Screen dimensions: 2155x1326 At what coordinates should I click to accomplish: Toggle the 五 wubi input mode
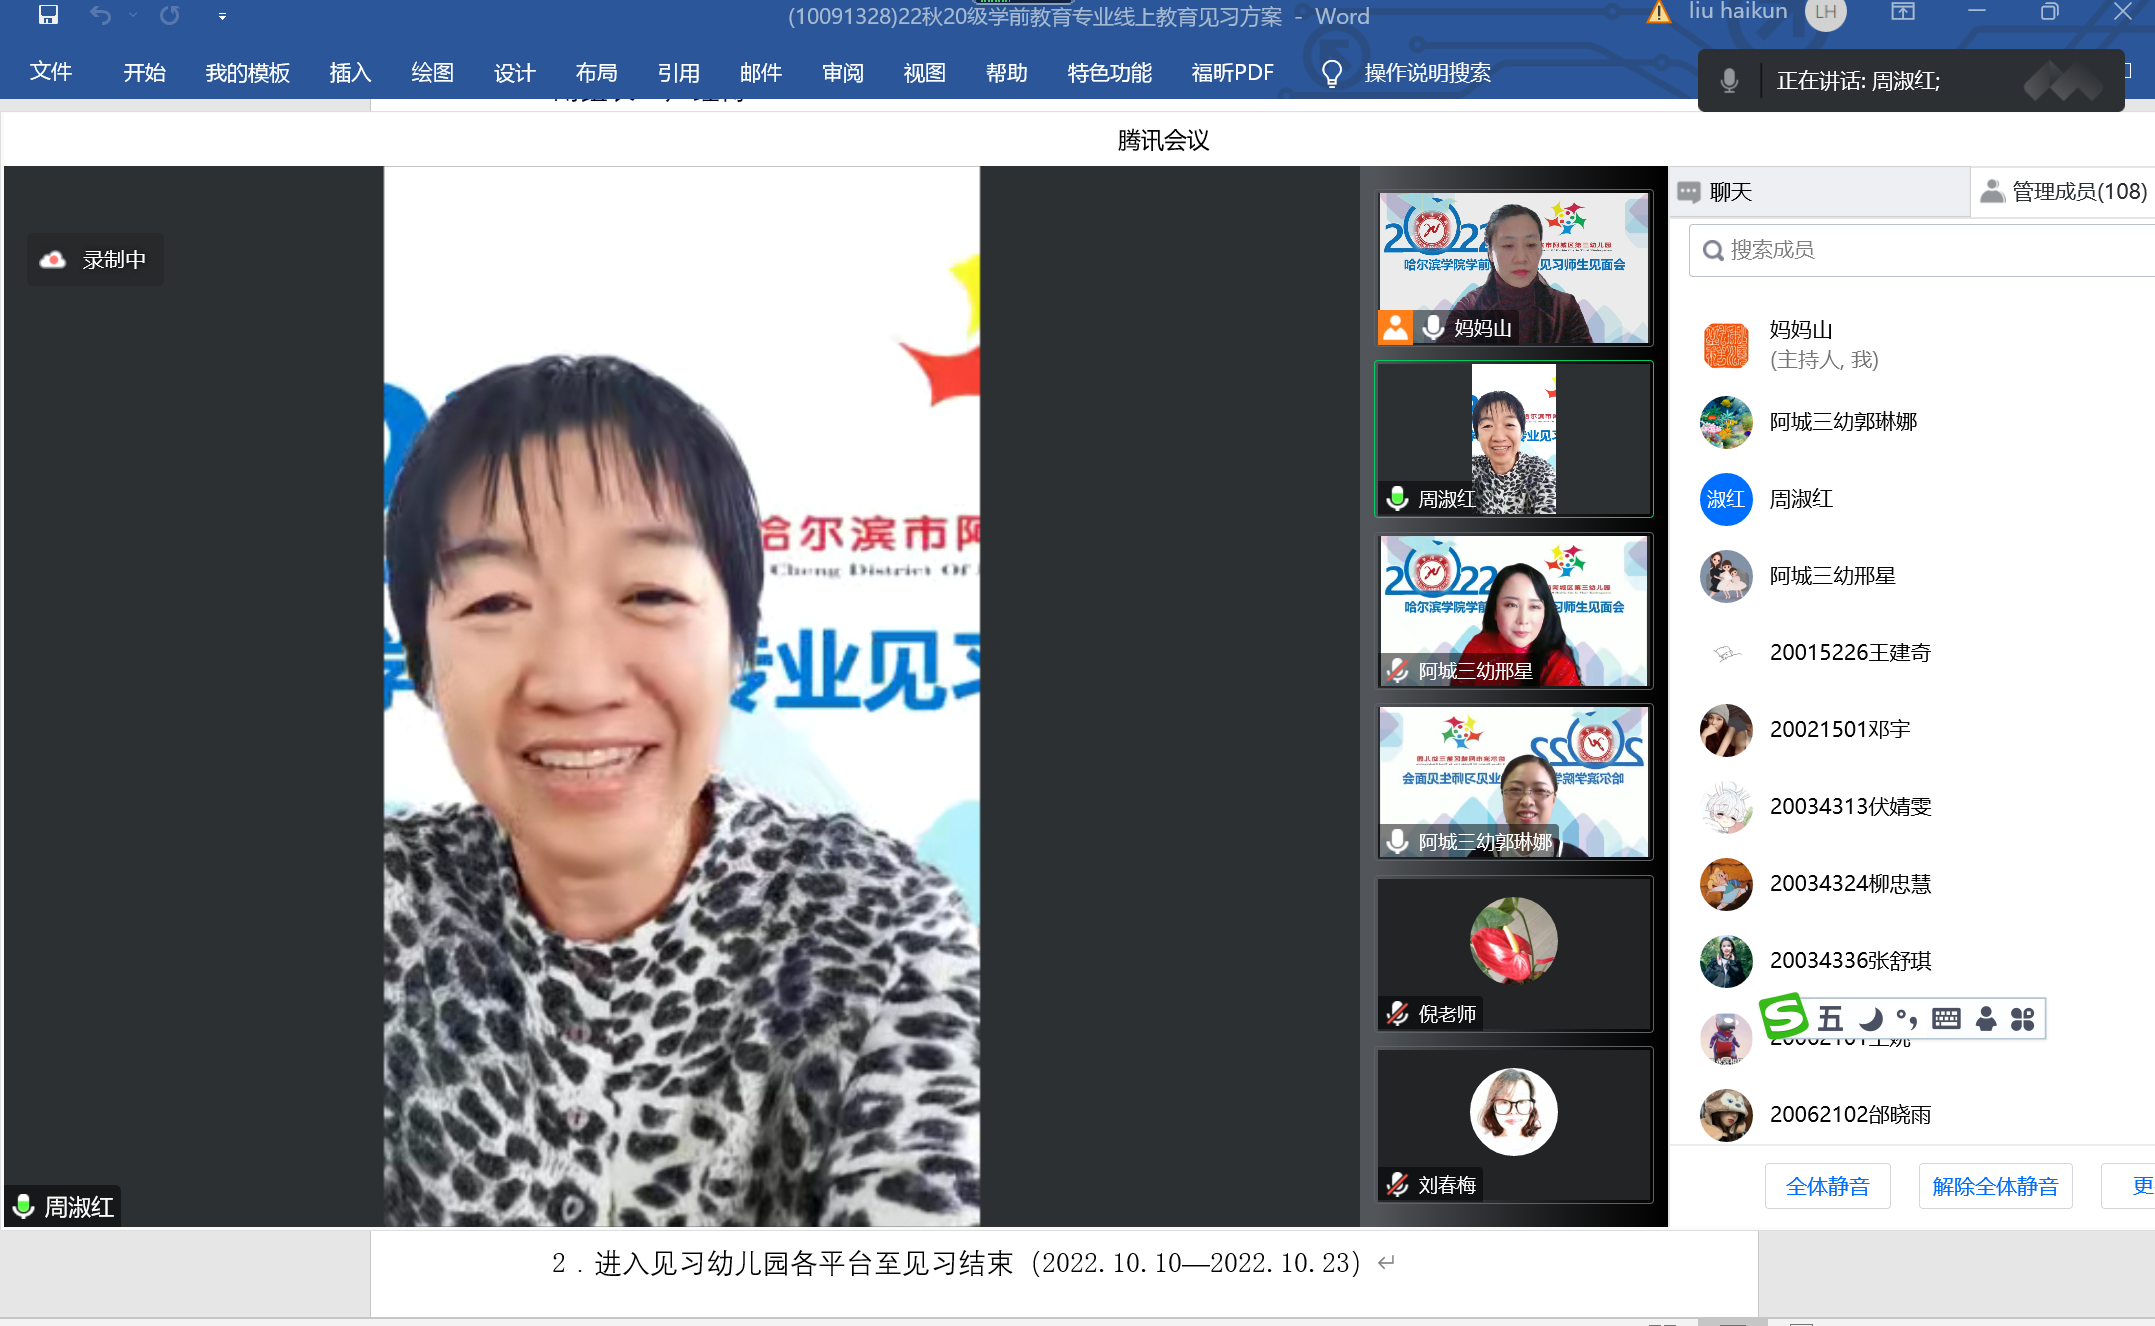(1830, 1019)
